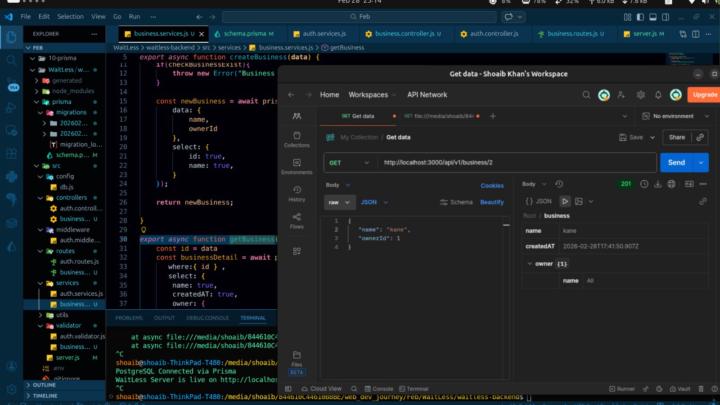
Task: Click the invite people icon in Postman header
Action: point(621,95)
